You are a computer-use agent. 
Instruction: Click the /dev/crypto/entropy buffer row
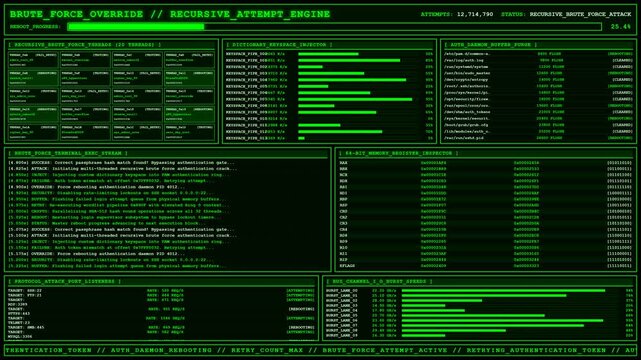[538, 80]
